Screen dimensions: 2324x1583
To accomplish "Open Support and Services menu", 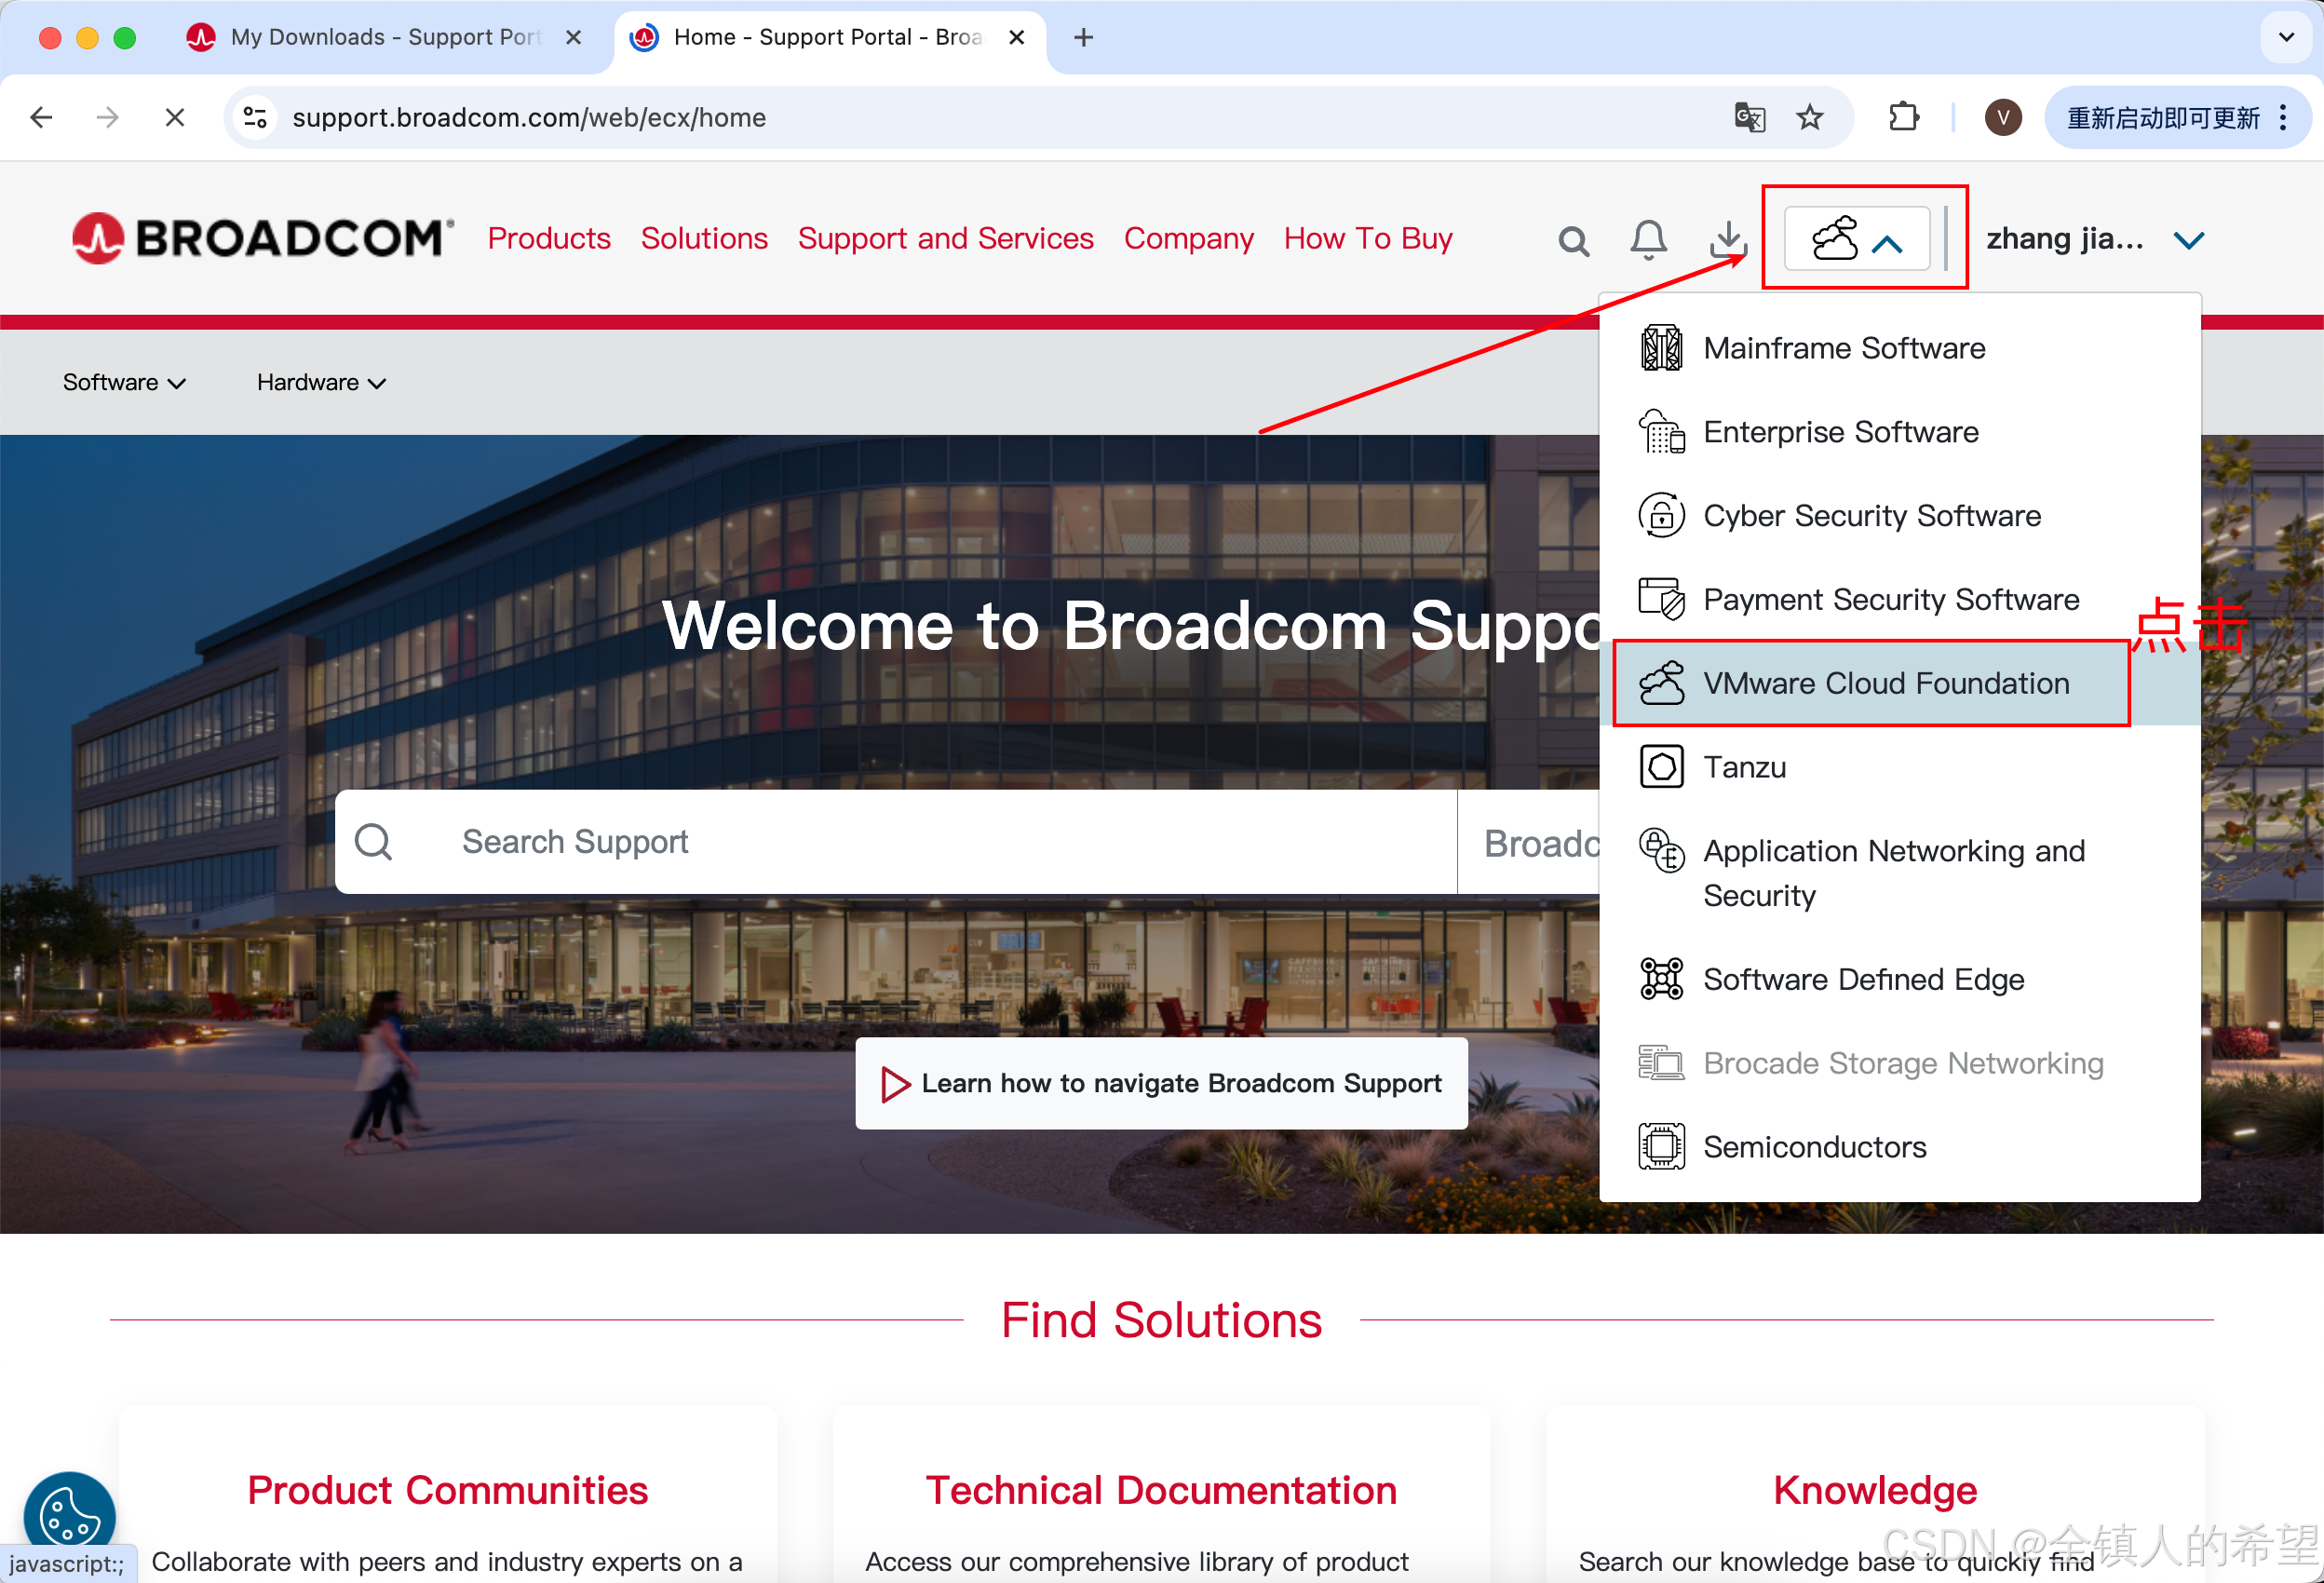I will [945, 238].
